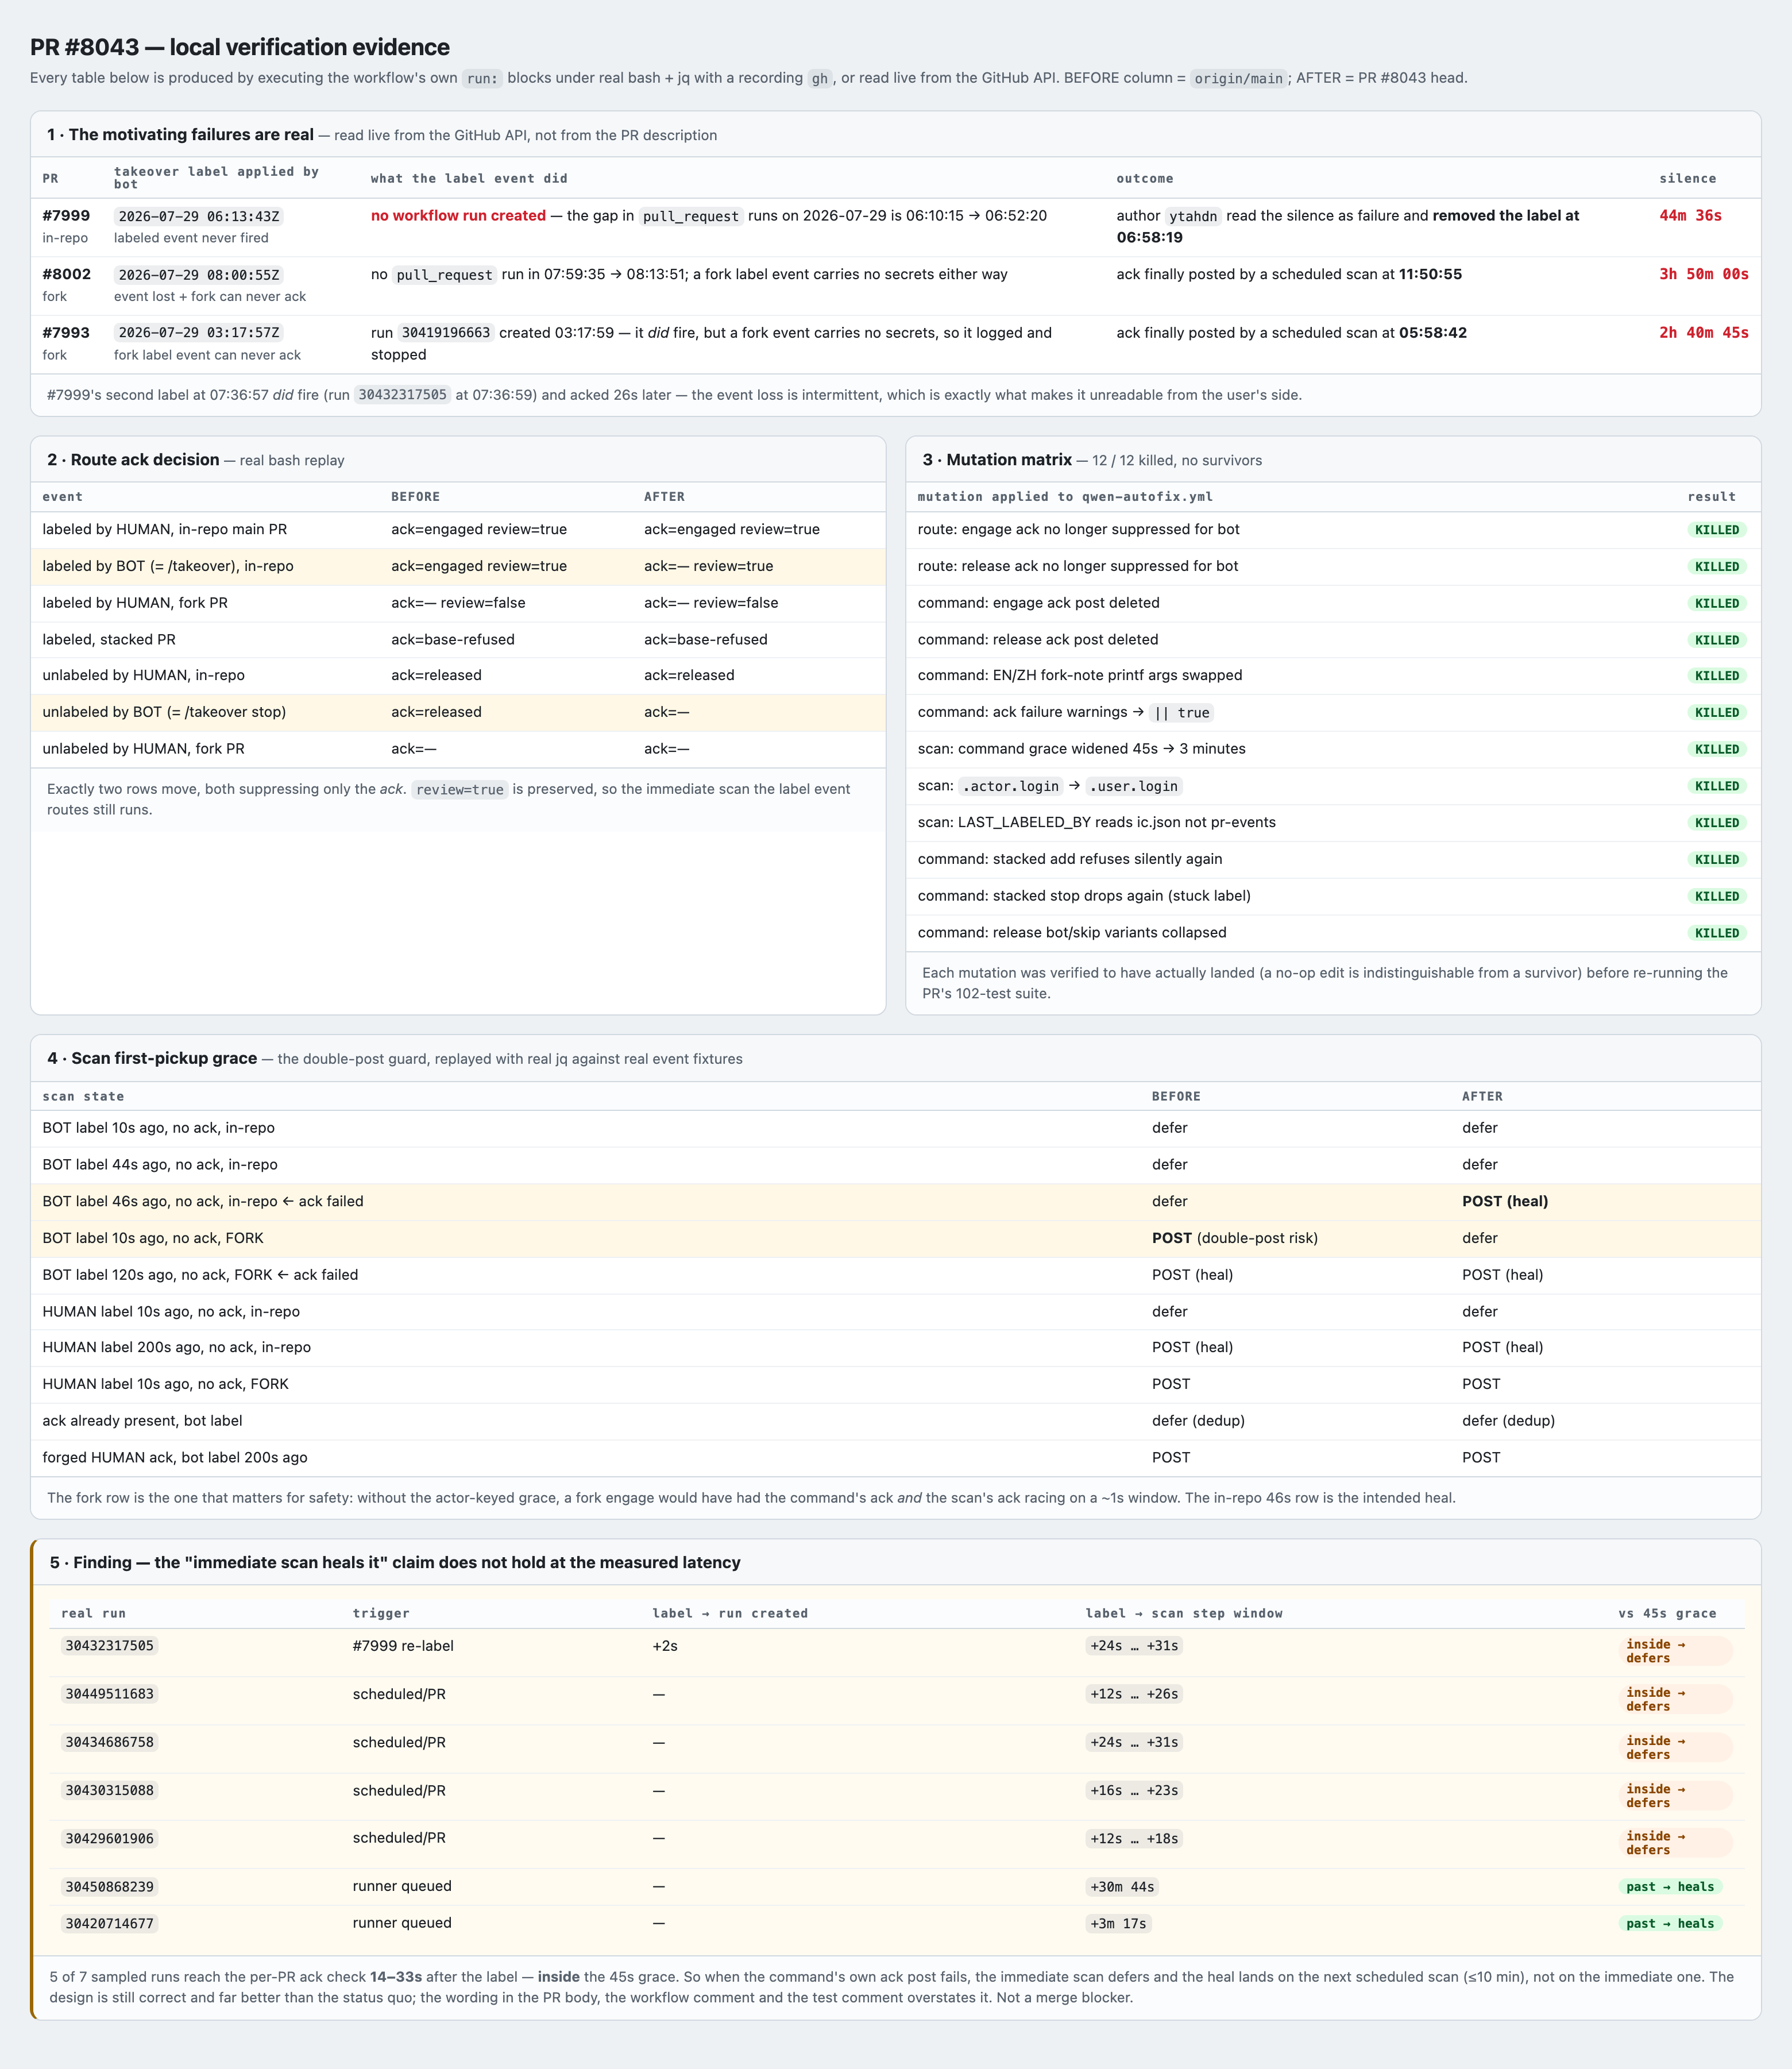This screenshot has height=2069, width=1792.
Task: Click the section 5 'Finding' heading
Action: click(395, 1562)
